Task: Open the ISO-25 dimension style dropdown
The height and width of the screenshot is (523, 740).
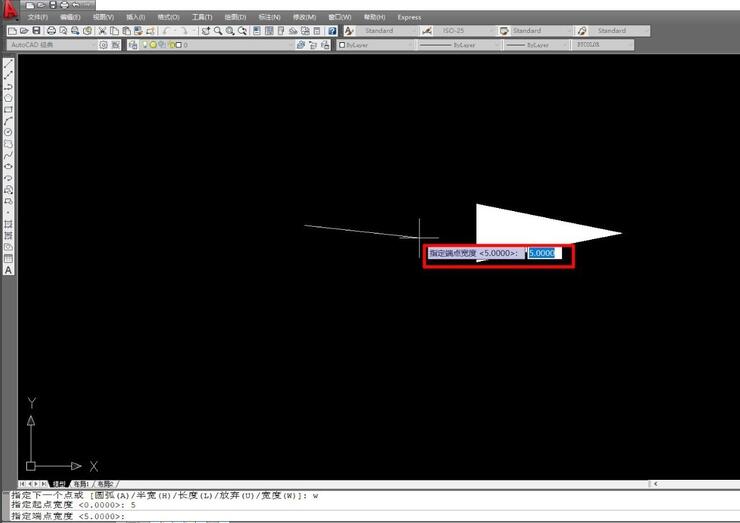Action: tap(463, 31)
